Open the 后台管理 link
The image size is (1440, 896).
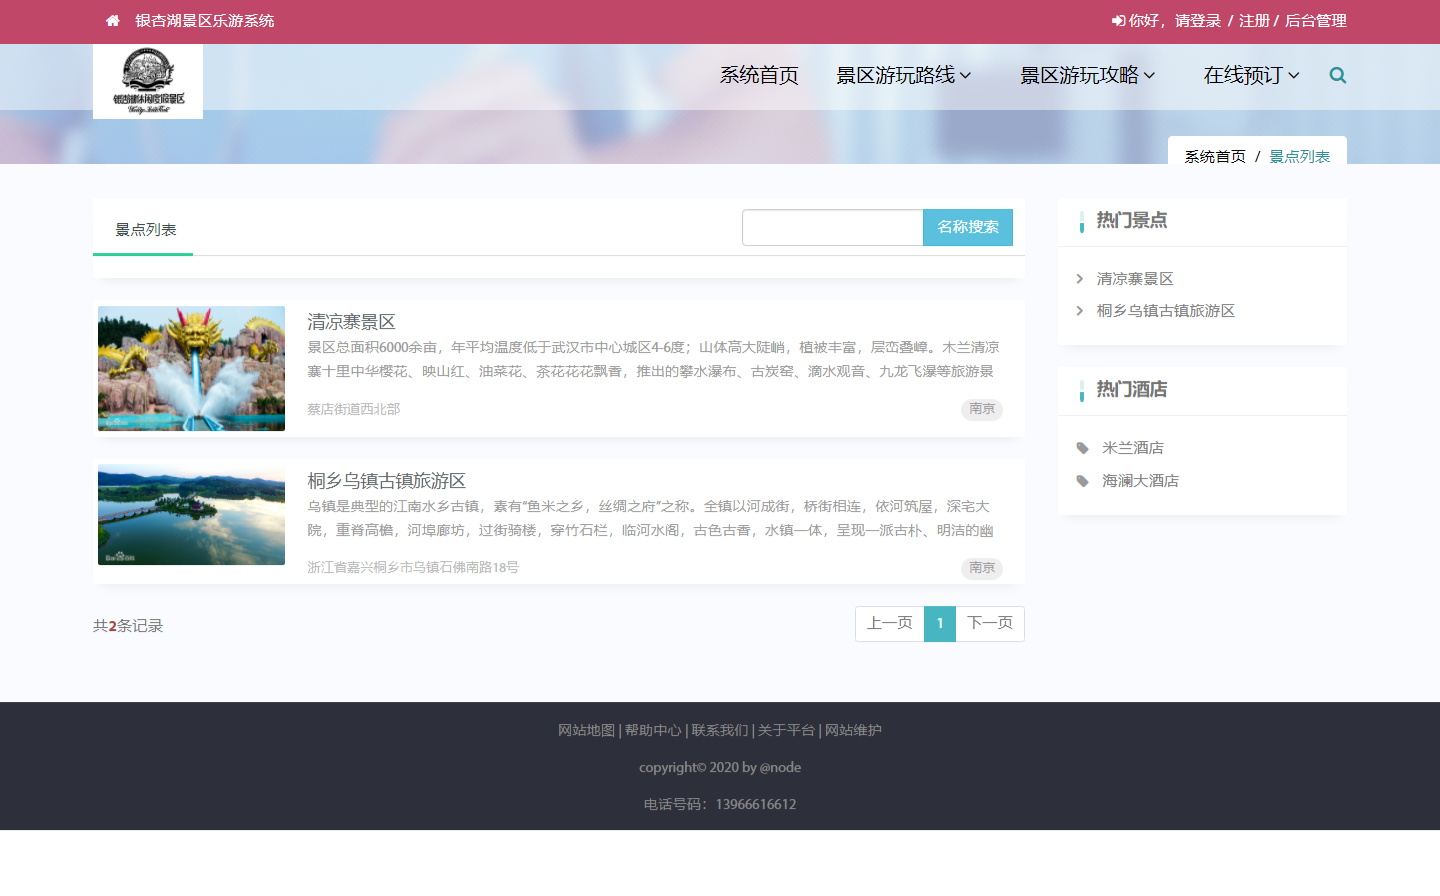1315,21
